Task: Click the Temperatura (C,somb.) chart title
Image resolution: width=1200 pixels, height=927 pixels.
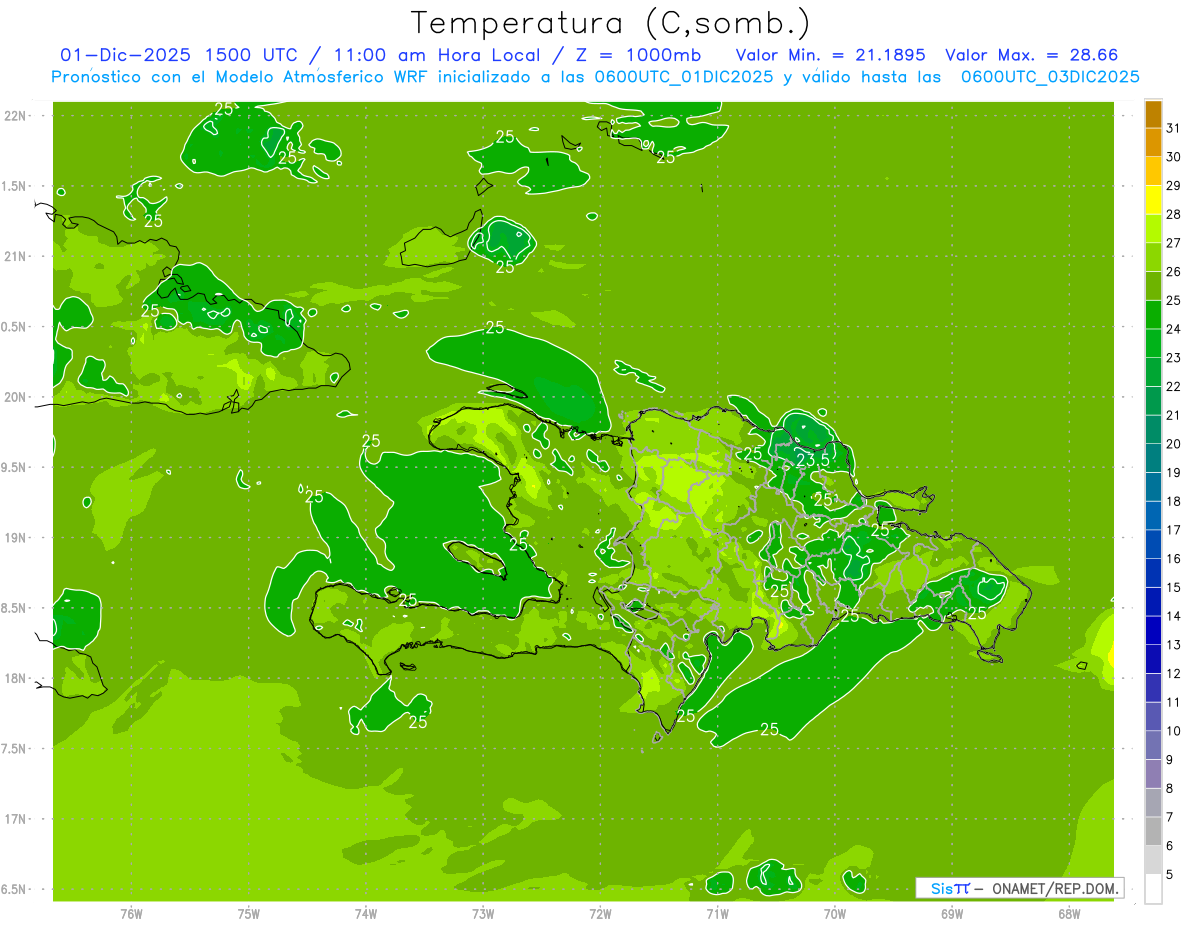Action: coord(611,23)
